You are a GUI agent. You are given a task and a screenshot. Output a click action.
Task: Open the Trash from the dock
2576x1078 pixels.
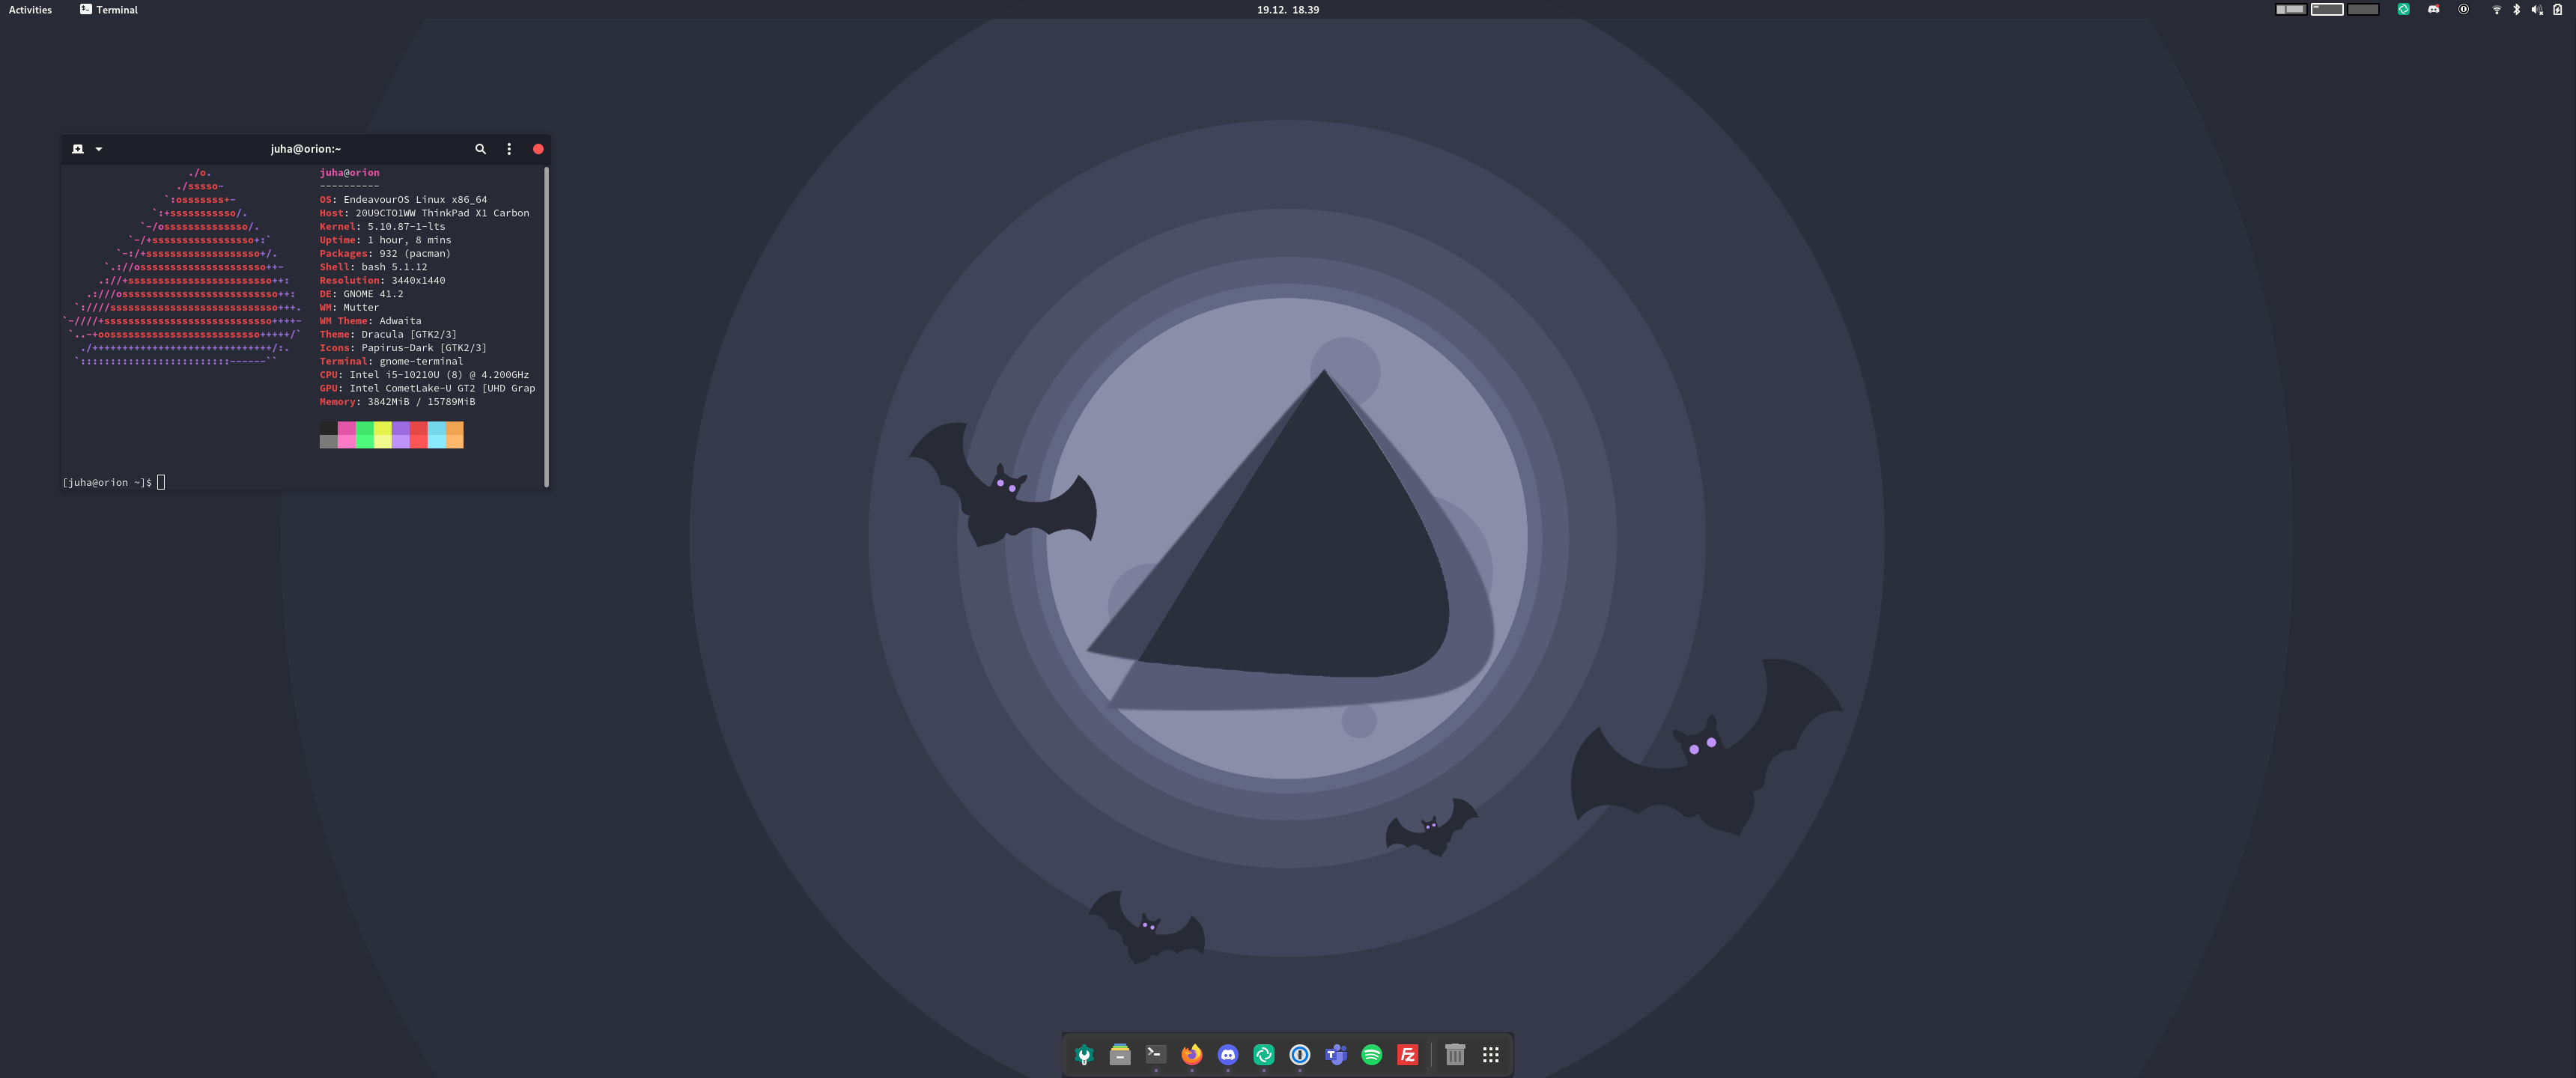coord(1455,1054)
